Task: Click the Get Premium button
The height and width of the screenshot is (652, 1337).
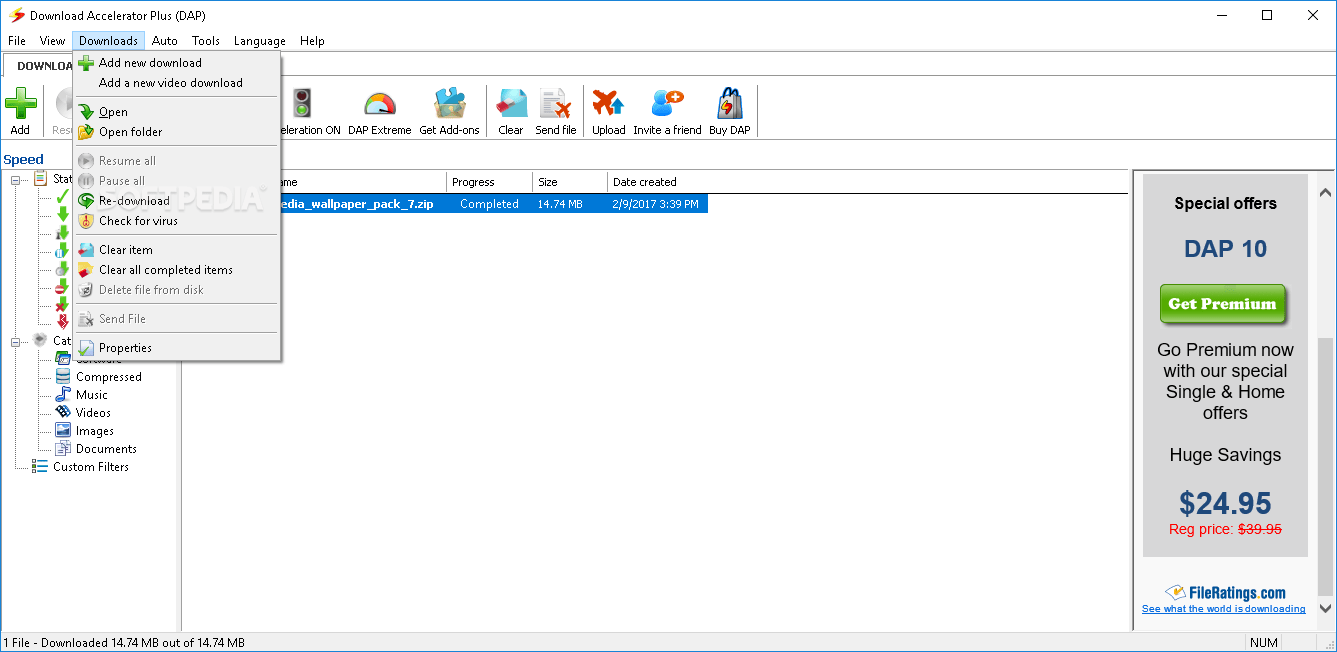Action: [x=1223, y=303]
